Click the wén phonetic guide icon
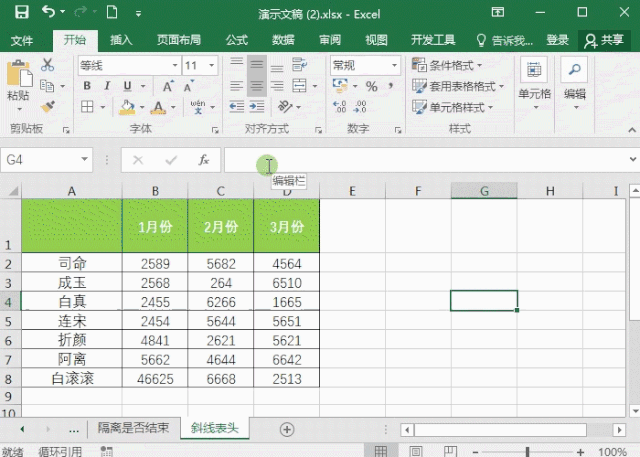 pyautogui.click(x=198, y=107)
